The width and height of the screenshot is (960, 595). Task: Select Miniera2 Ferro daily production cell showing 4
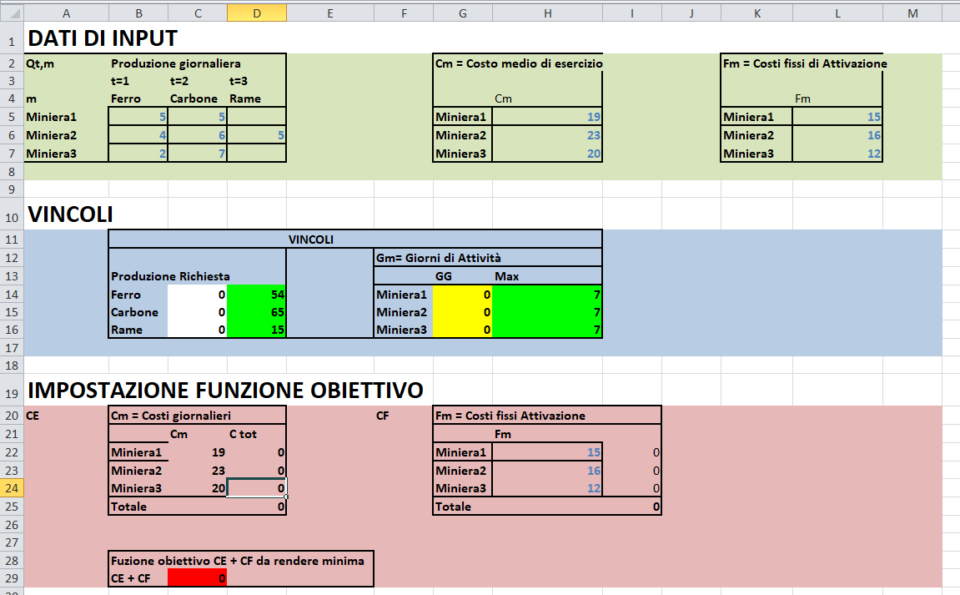pyautogui.click(x=138, y=135)
